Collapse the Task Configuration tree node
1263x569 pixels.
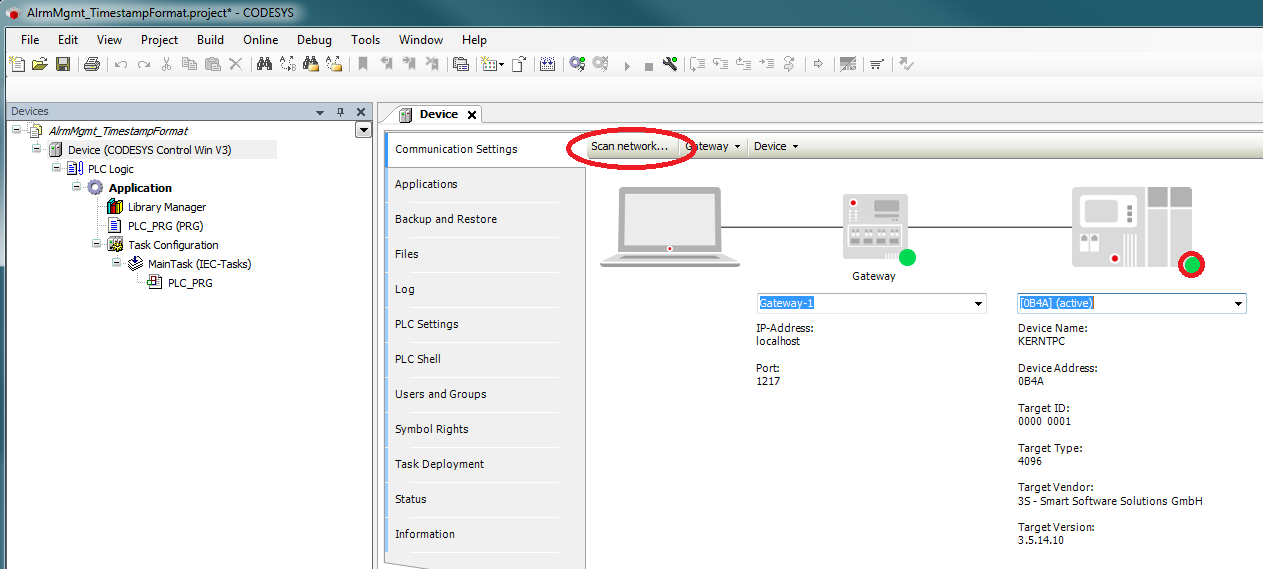(96, 244)
